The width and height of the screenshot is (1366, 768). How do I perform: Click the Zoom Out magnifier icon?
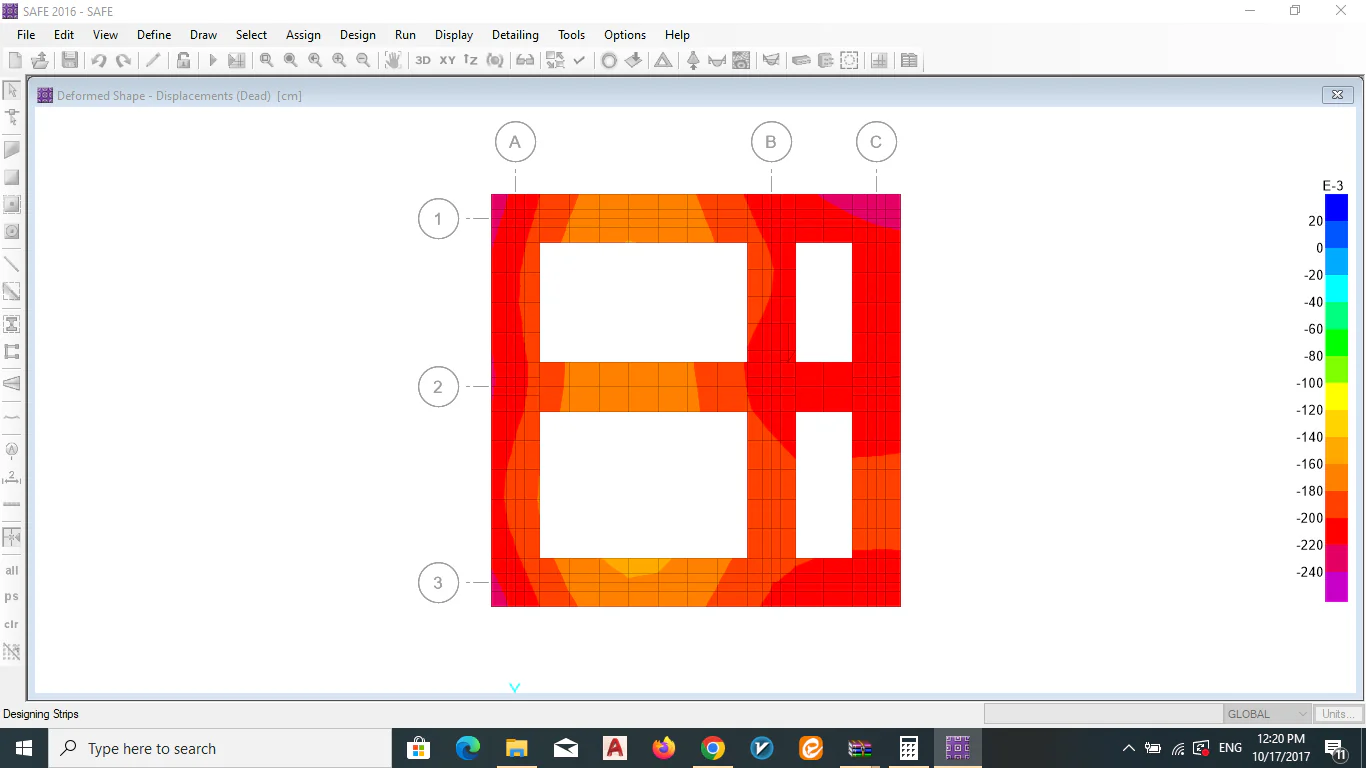(x=363, y=61)
